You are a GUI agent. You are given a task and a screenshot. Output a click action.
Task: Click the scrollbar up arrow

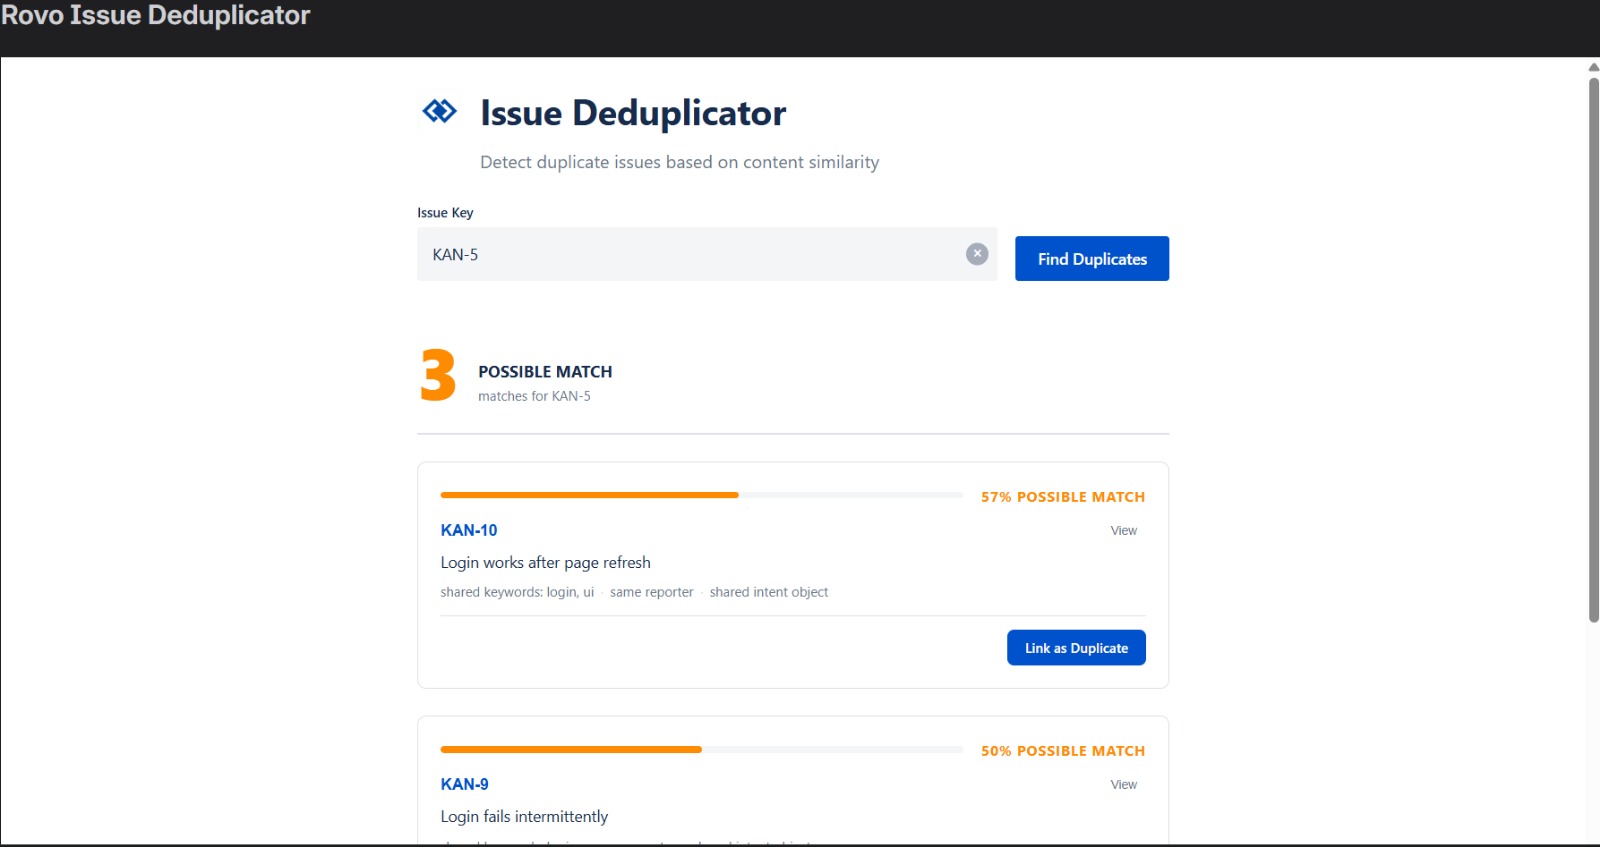tap(1594, 67)
